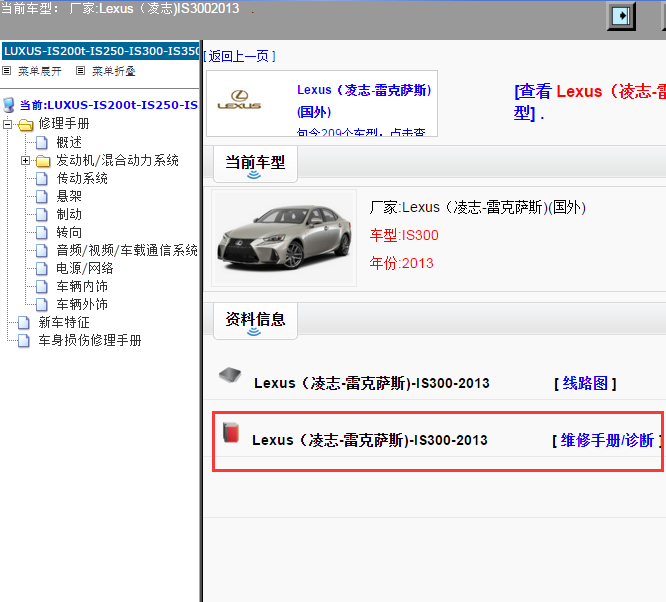Image resolution: width=666 pixels, height=602 pixels.
Task: Click the 菜单展开 expand-menu icon
Action: point(6,71)
